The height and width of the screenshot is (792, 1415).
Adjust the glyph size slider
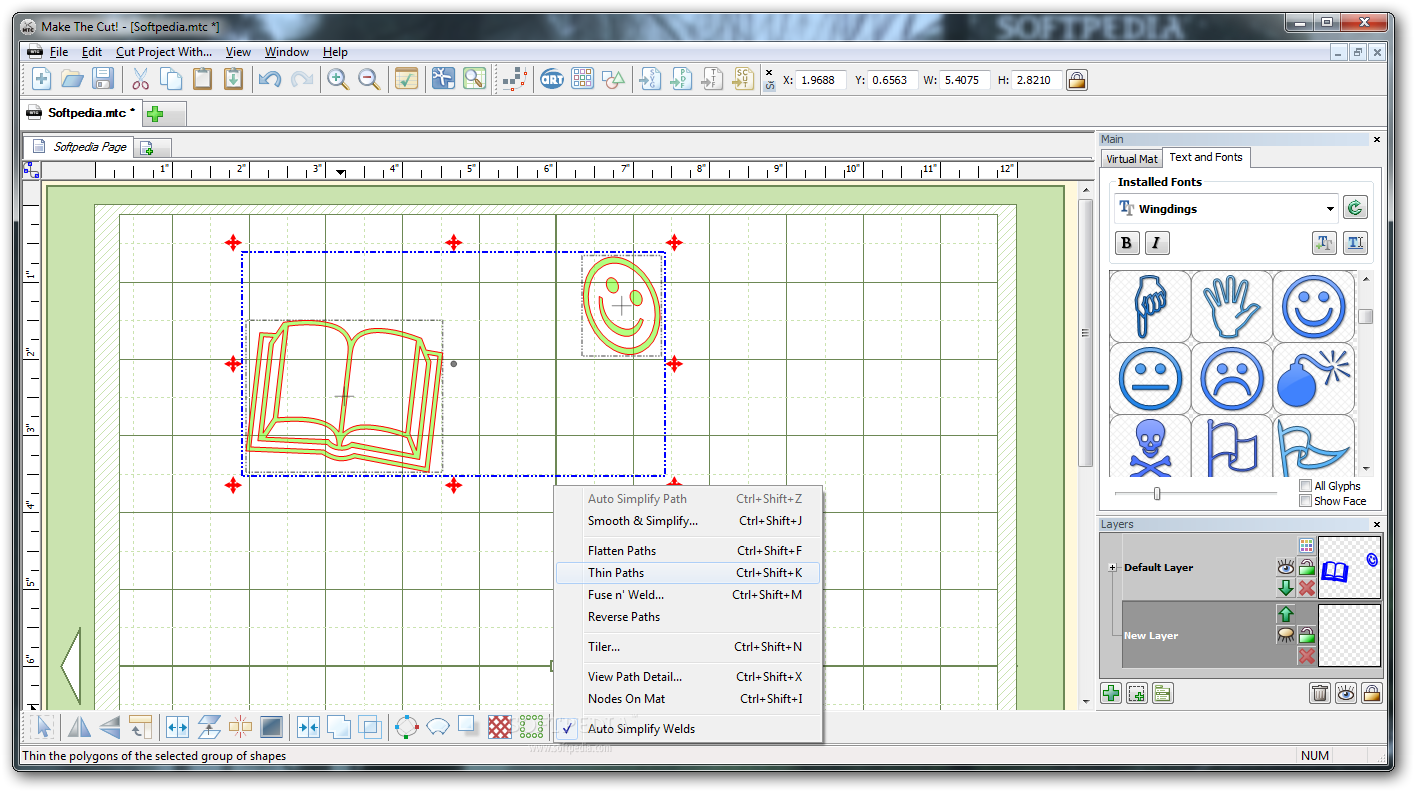(1157, 493)
